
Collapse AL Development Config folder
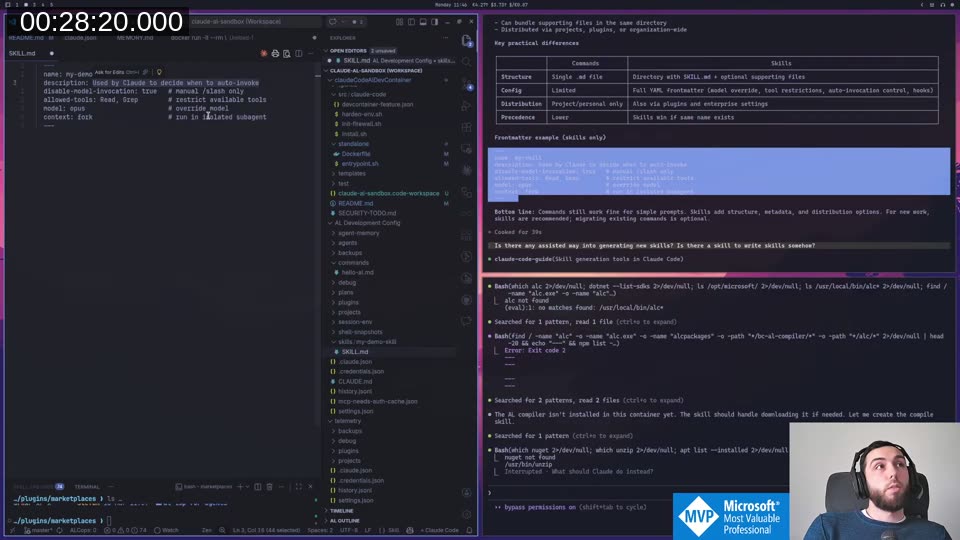tap(367, 223)
